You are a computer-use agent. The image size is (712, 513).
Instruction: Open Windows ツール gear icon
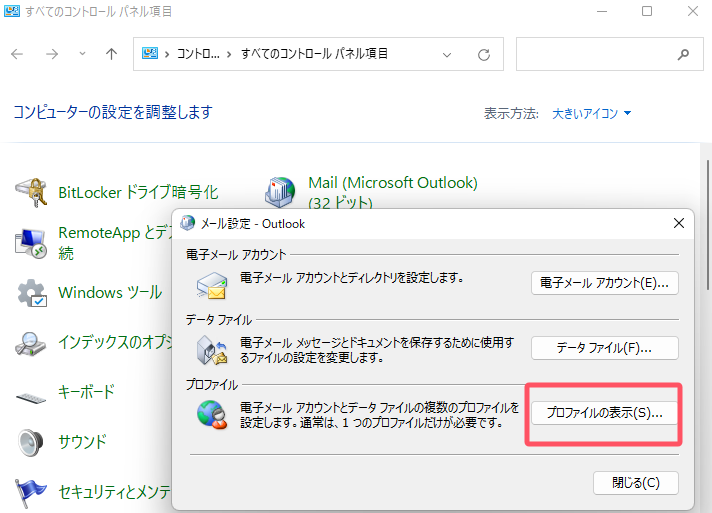click(32, 293)
